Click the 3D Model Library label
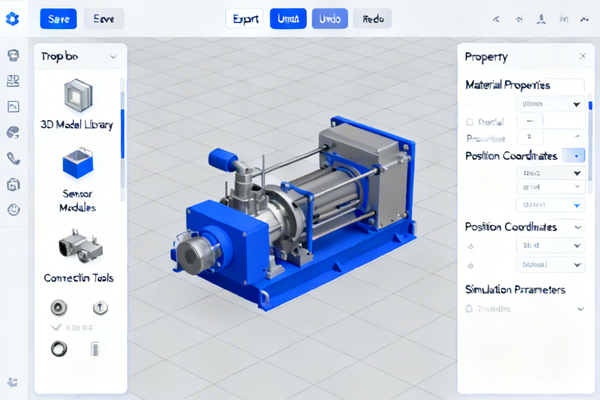The height and width of the screenshot is (400, 600). (x=77, y=125)
